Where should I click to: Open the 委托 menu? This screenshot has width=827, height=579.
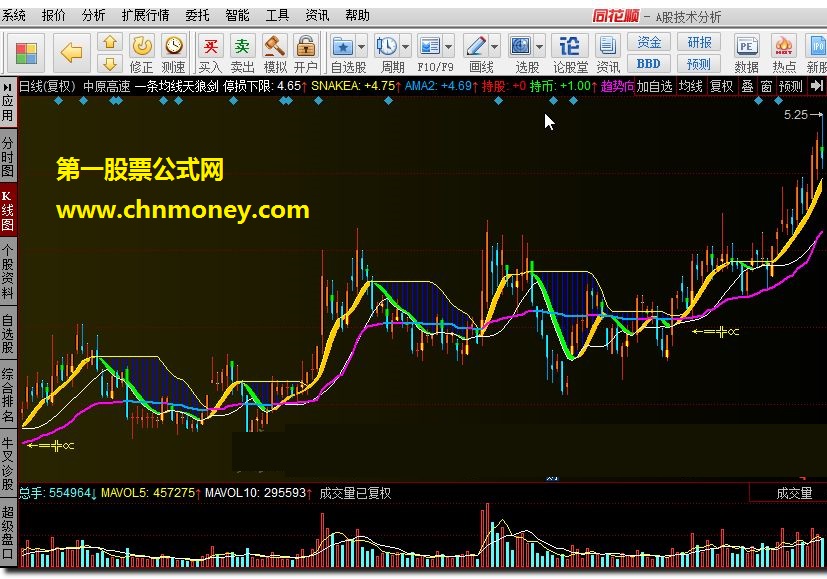tap(197, 15)
